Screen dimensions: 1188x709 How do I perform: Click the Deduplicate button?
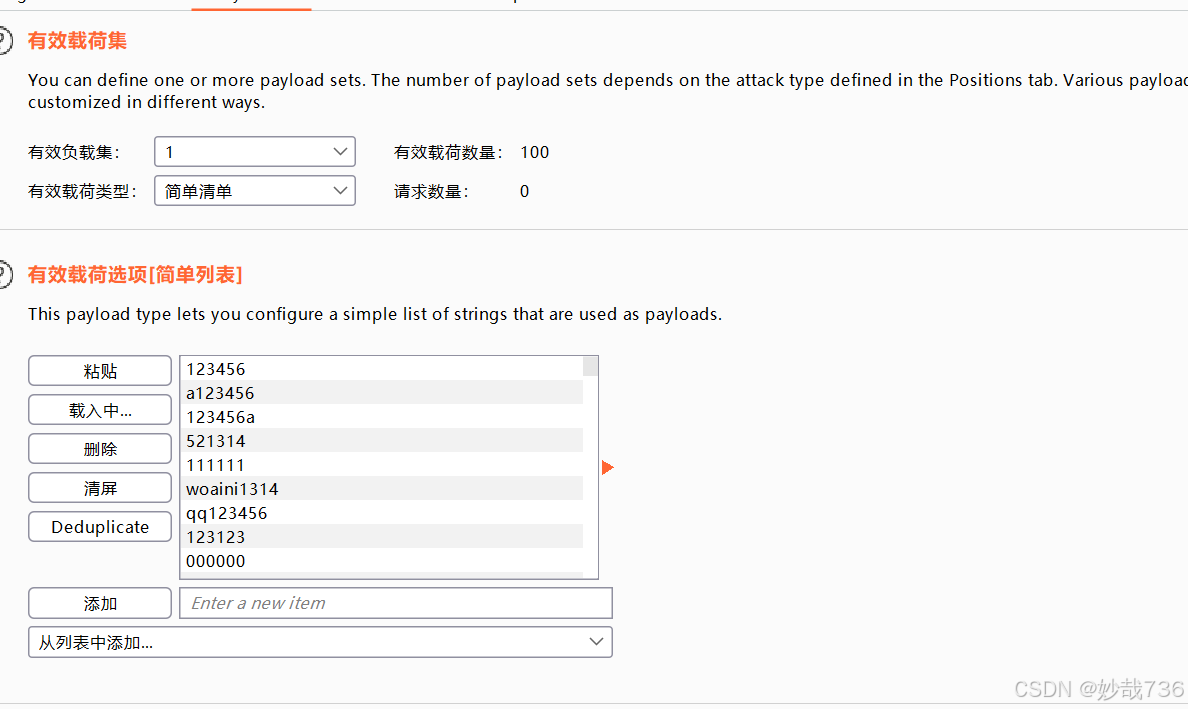[100, 527]
